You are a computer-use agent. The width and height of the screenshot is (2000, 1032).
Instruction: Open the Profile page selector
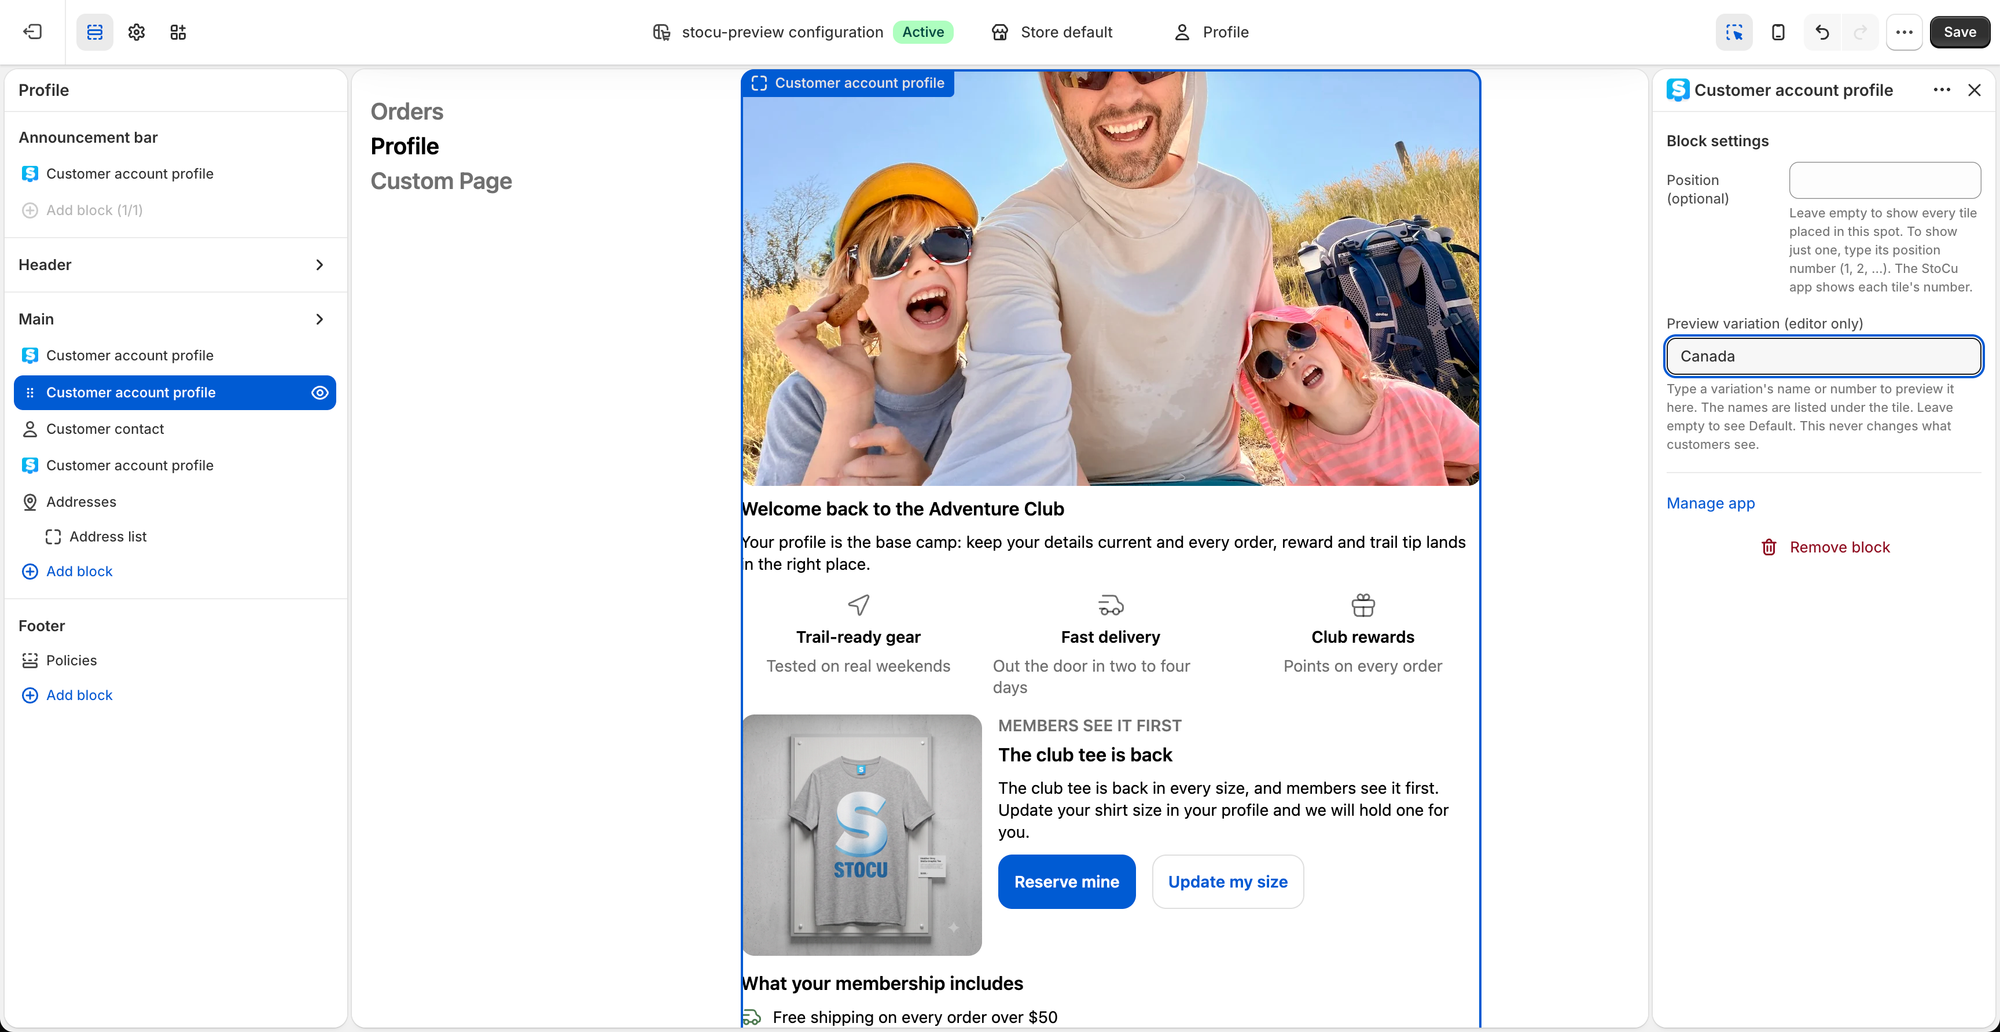[x=1211, y=32]
